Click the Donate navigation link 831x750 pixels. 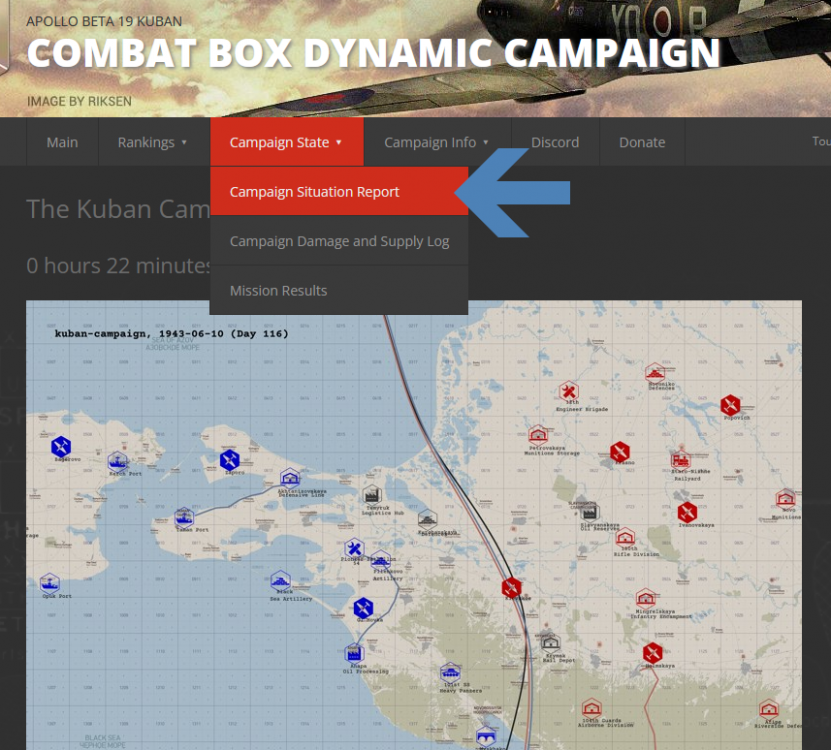(x=642, y=142)
